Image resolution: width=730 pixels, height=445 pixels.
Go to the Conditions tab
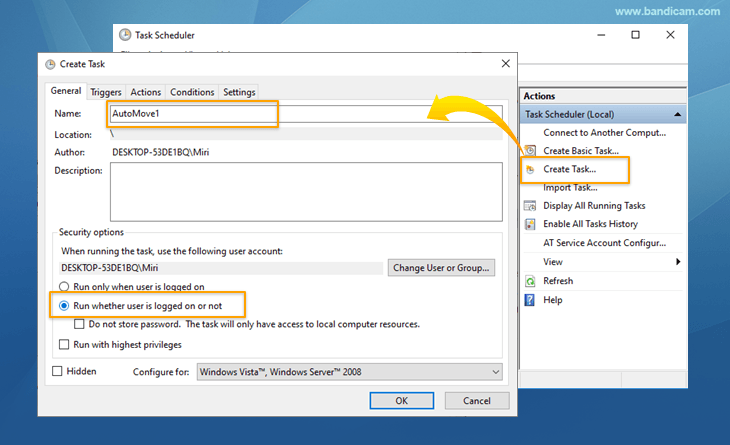coord(192,92)
